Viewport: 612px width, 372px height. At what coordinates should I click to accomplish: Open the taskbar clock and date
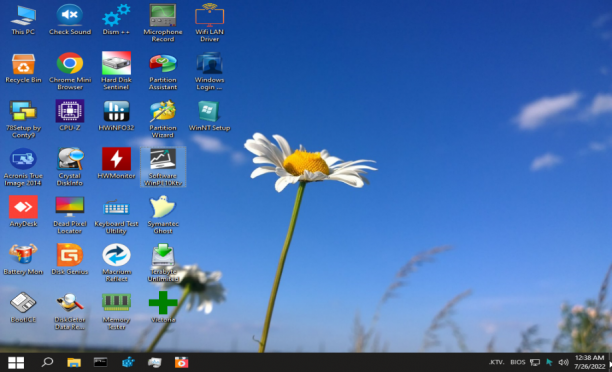(589, 362)
